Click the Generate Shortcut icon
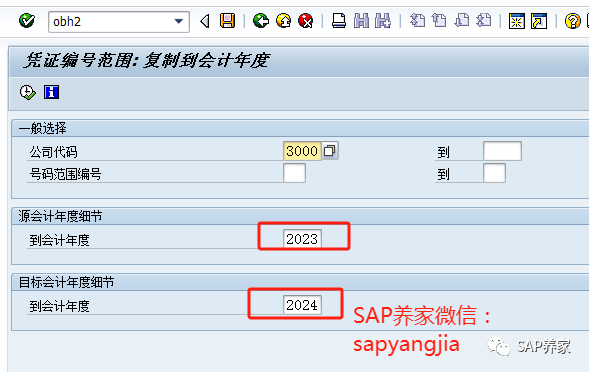The image size is (589, 372). pyautogui.click(x=539, y=21)
